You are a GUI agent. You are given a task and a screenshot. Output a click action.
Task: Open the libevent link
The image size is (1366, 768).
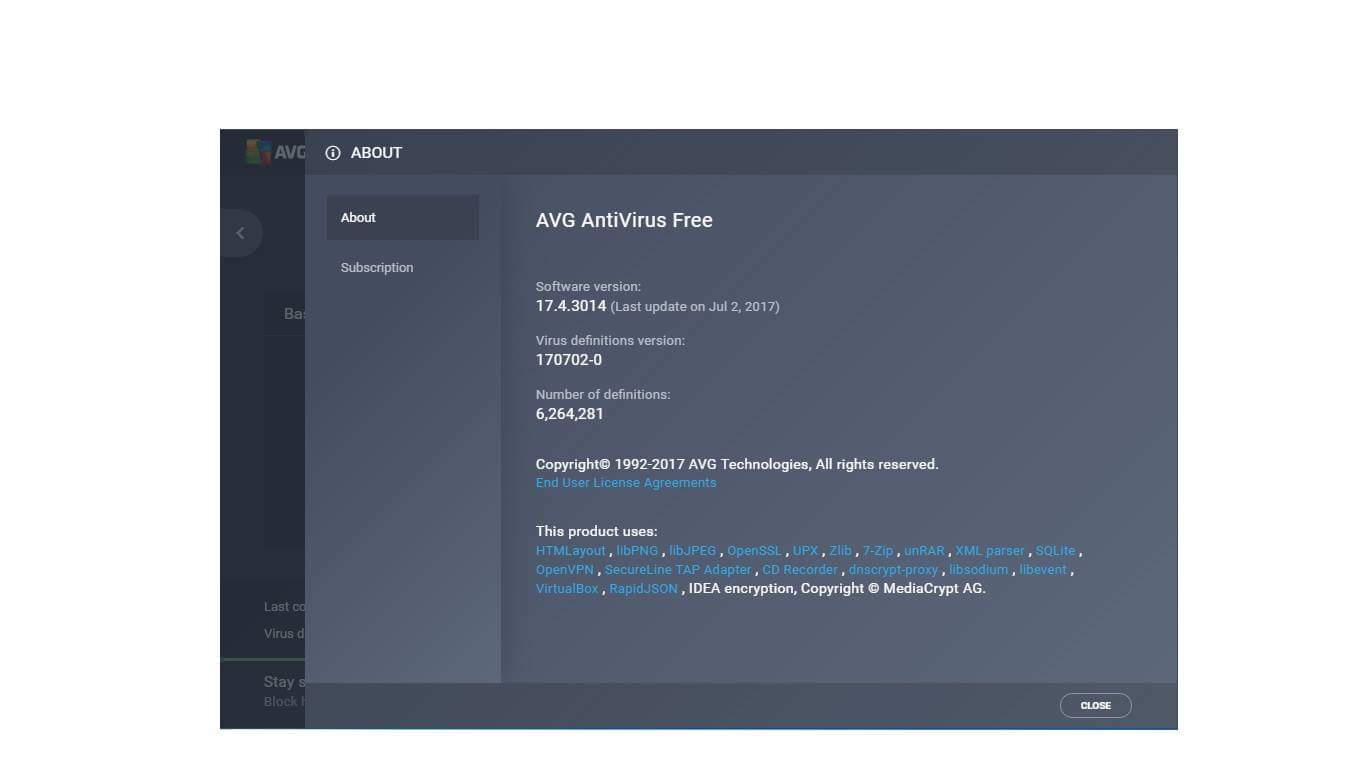(1043, 570)
